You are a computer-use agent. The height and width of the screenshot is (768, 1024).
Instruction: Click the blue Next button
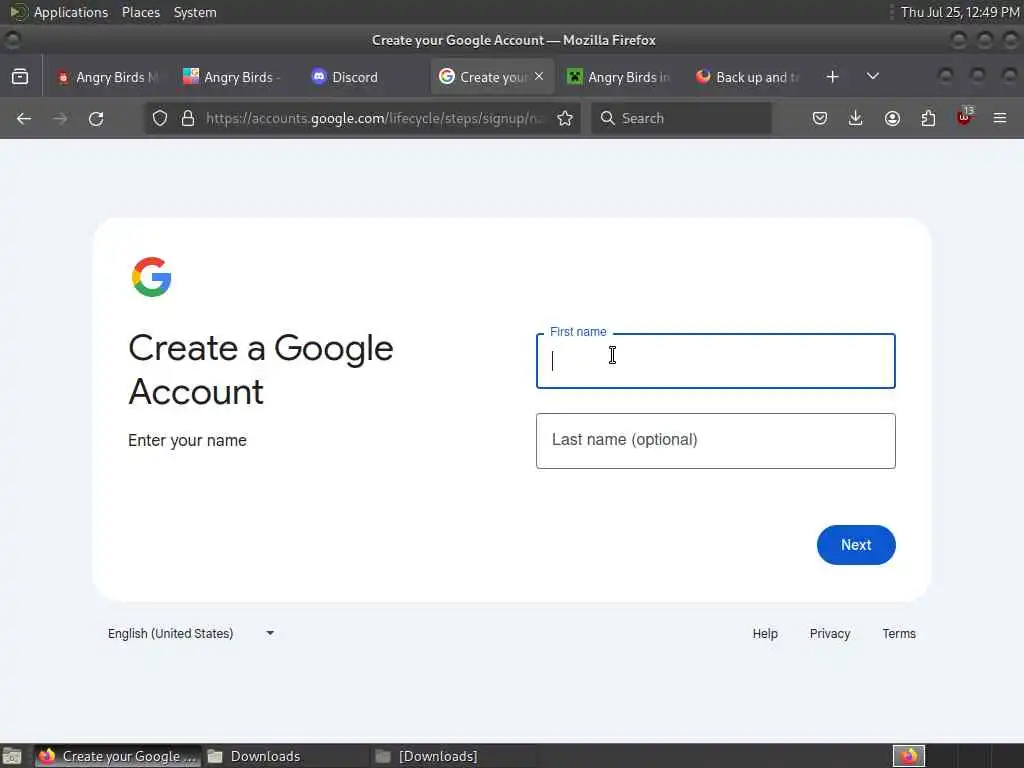tap(856, 545)
